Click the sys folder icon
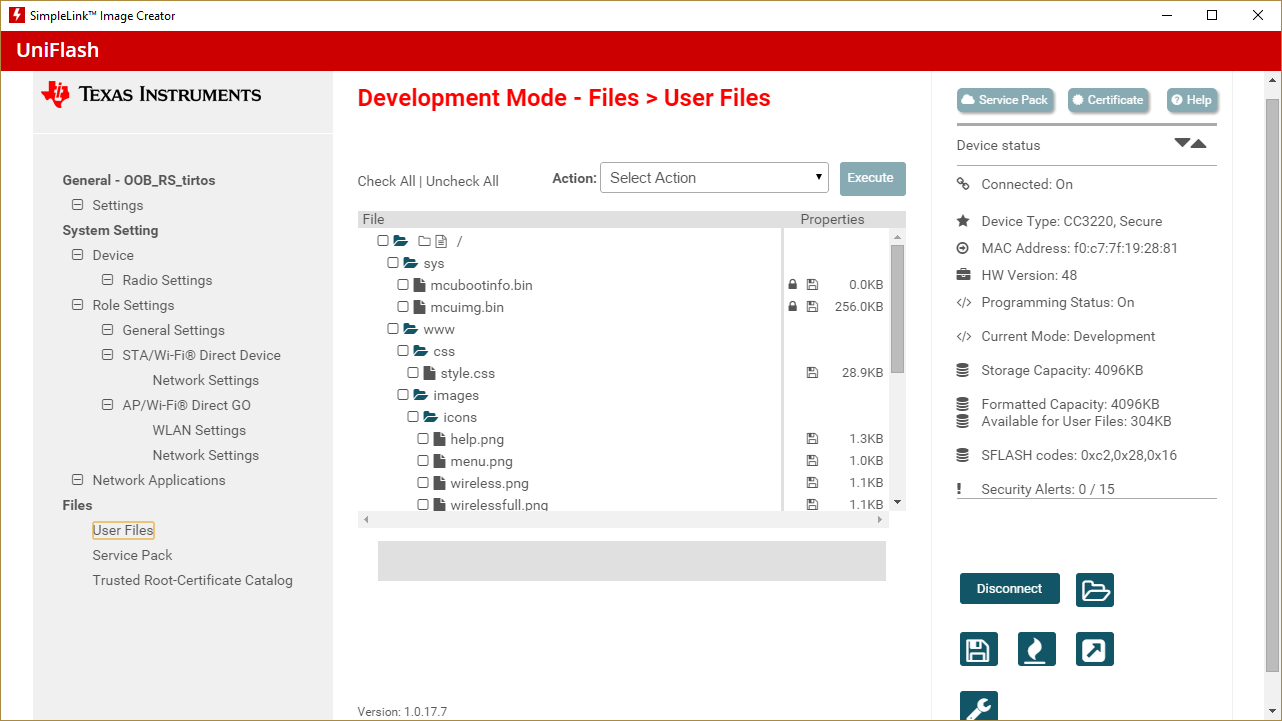 pyautogui.click(x=410, y=263)
